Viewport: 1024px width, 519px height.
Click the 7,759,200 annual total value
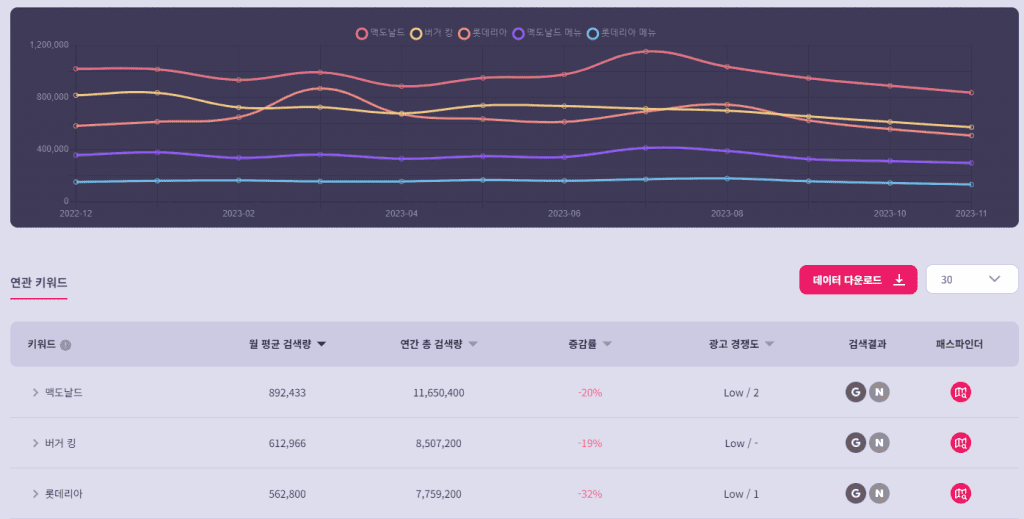tap(439, 495)
